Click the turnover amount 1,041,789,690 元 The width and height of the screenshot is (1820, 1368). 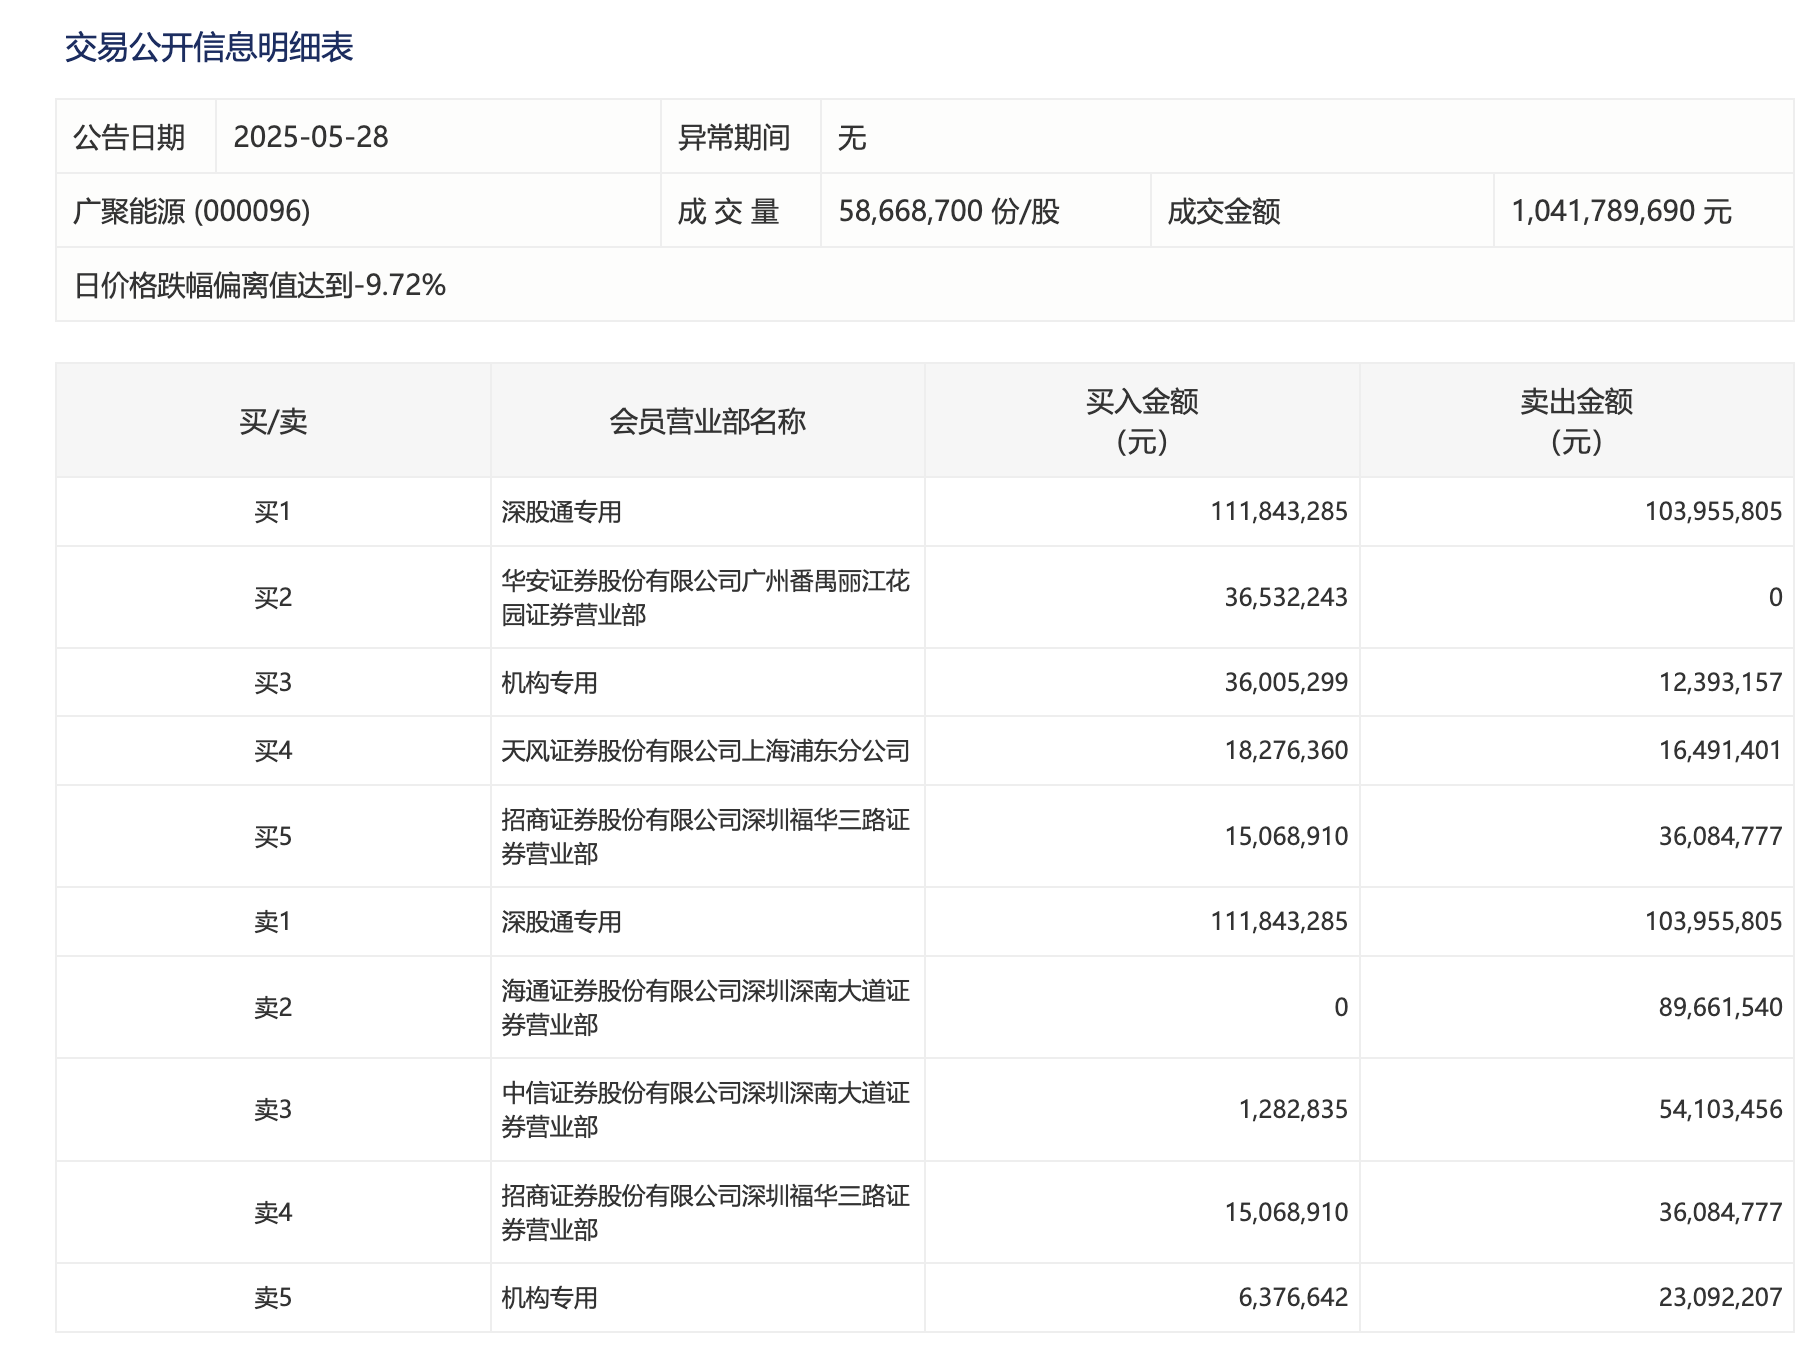pyautogui.click(x=1621, y=211)
